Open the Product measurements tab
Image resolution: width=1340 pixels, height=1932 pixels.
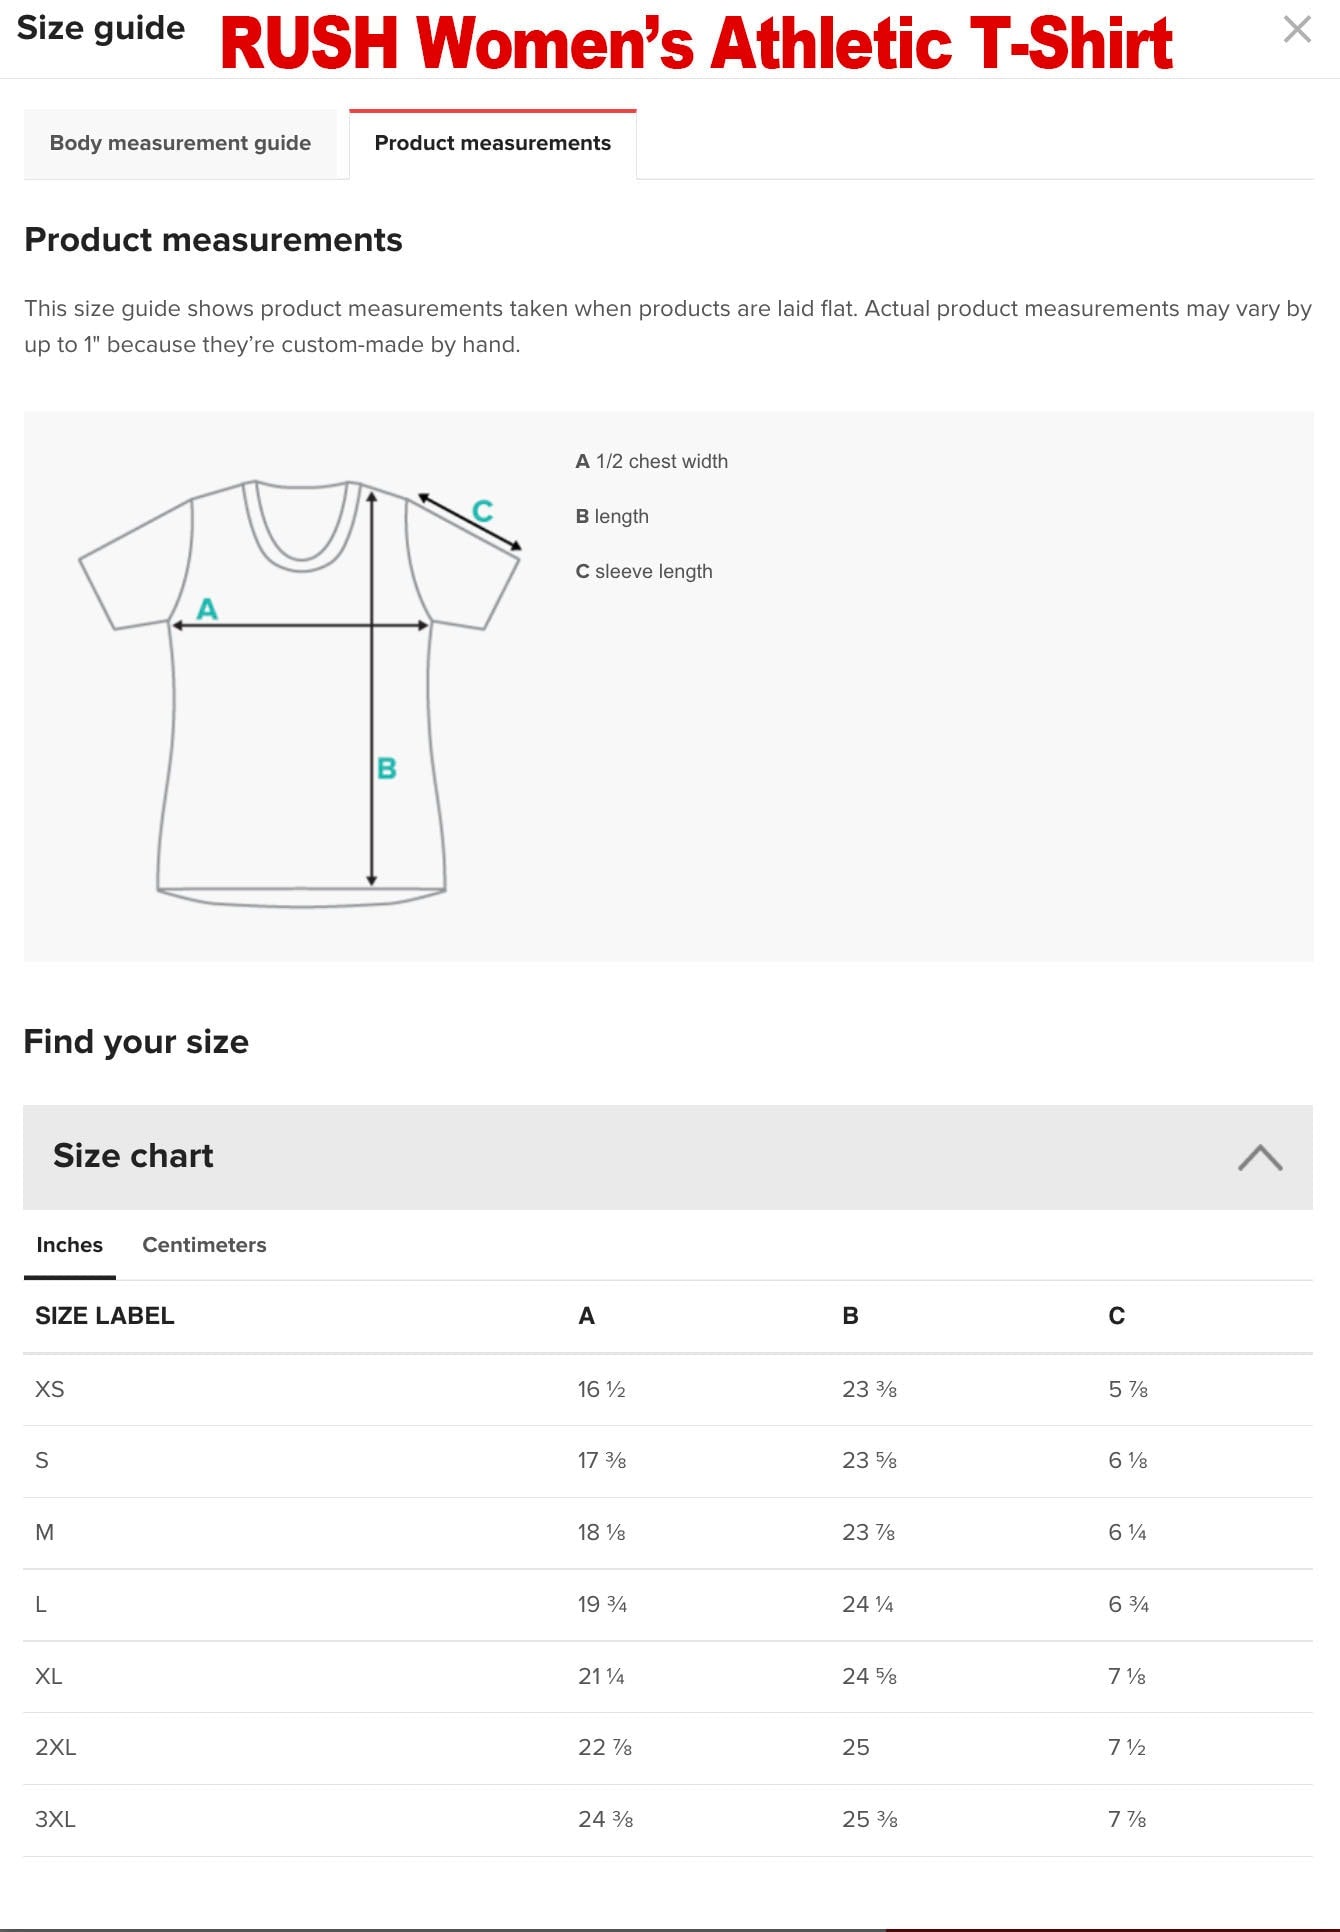pyautogui.click(x=492, y=143)
